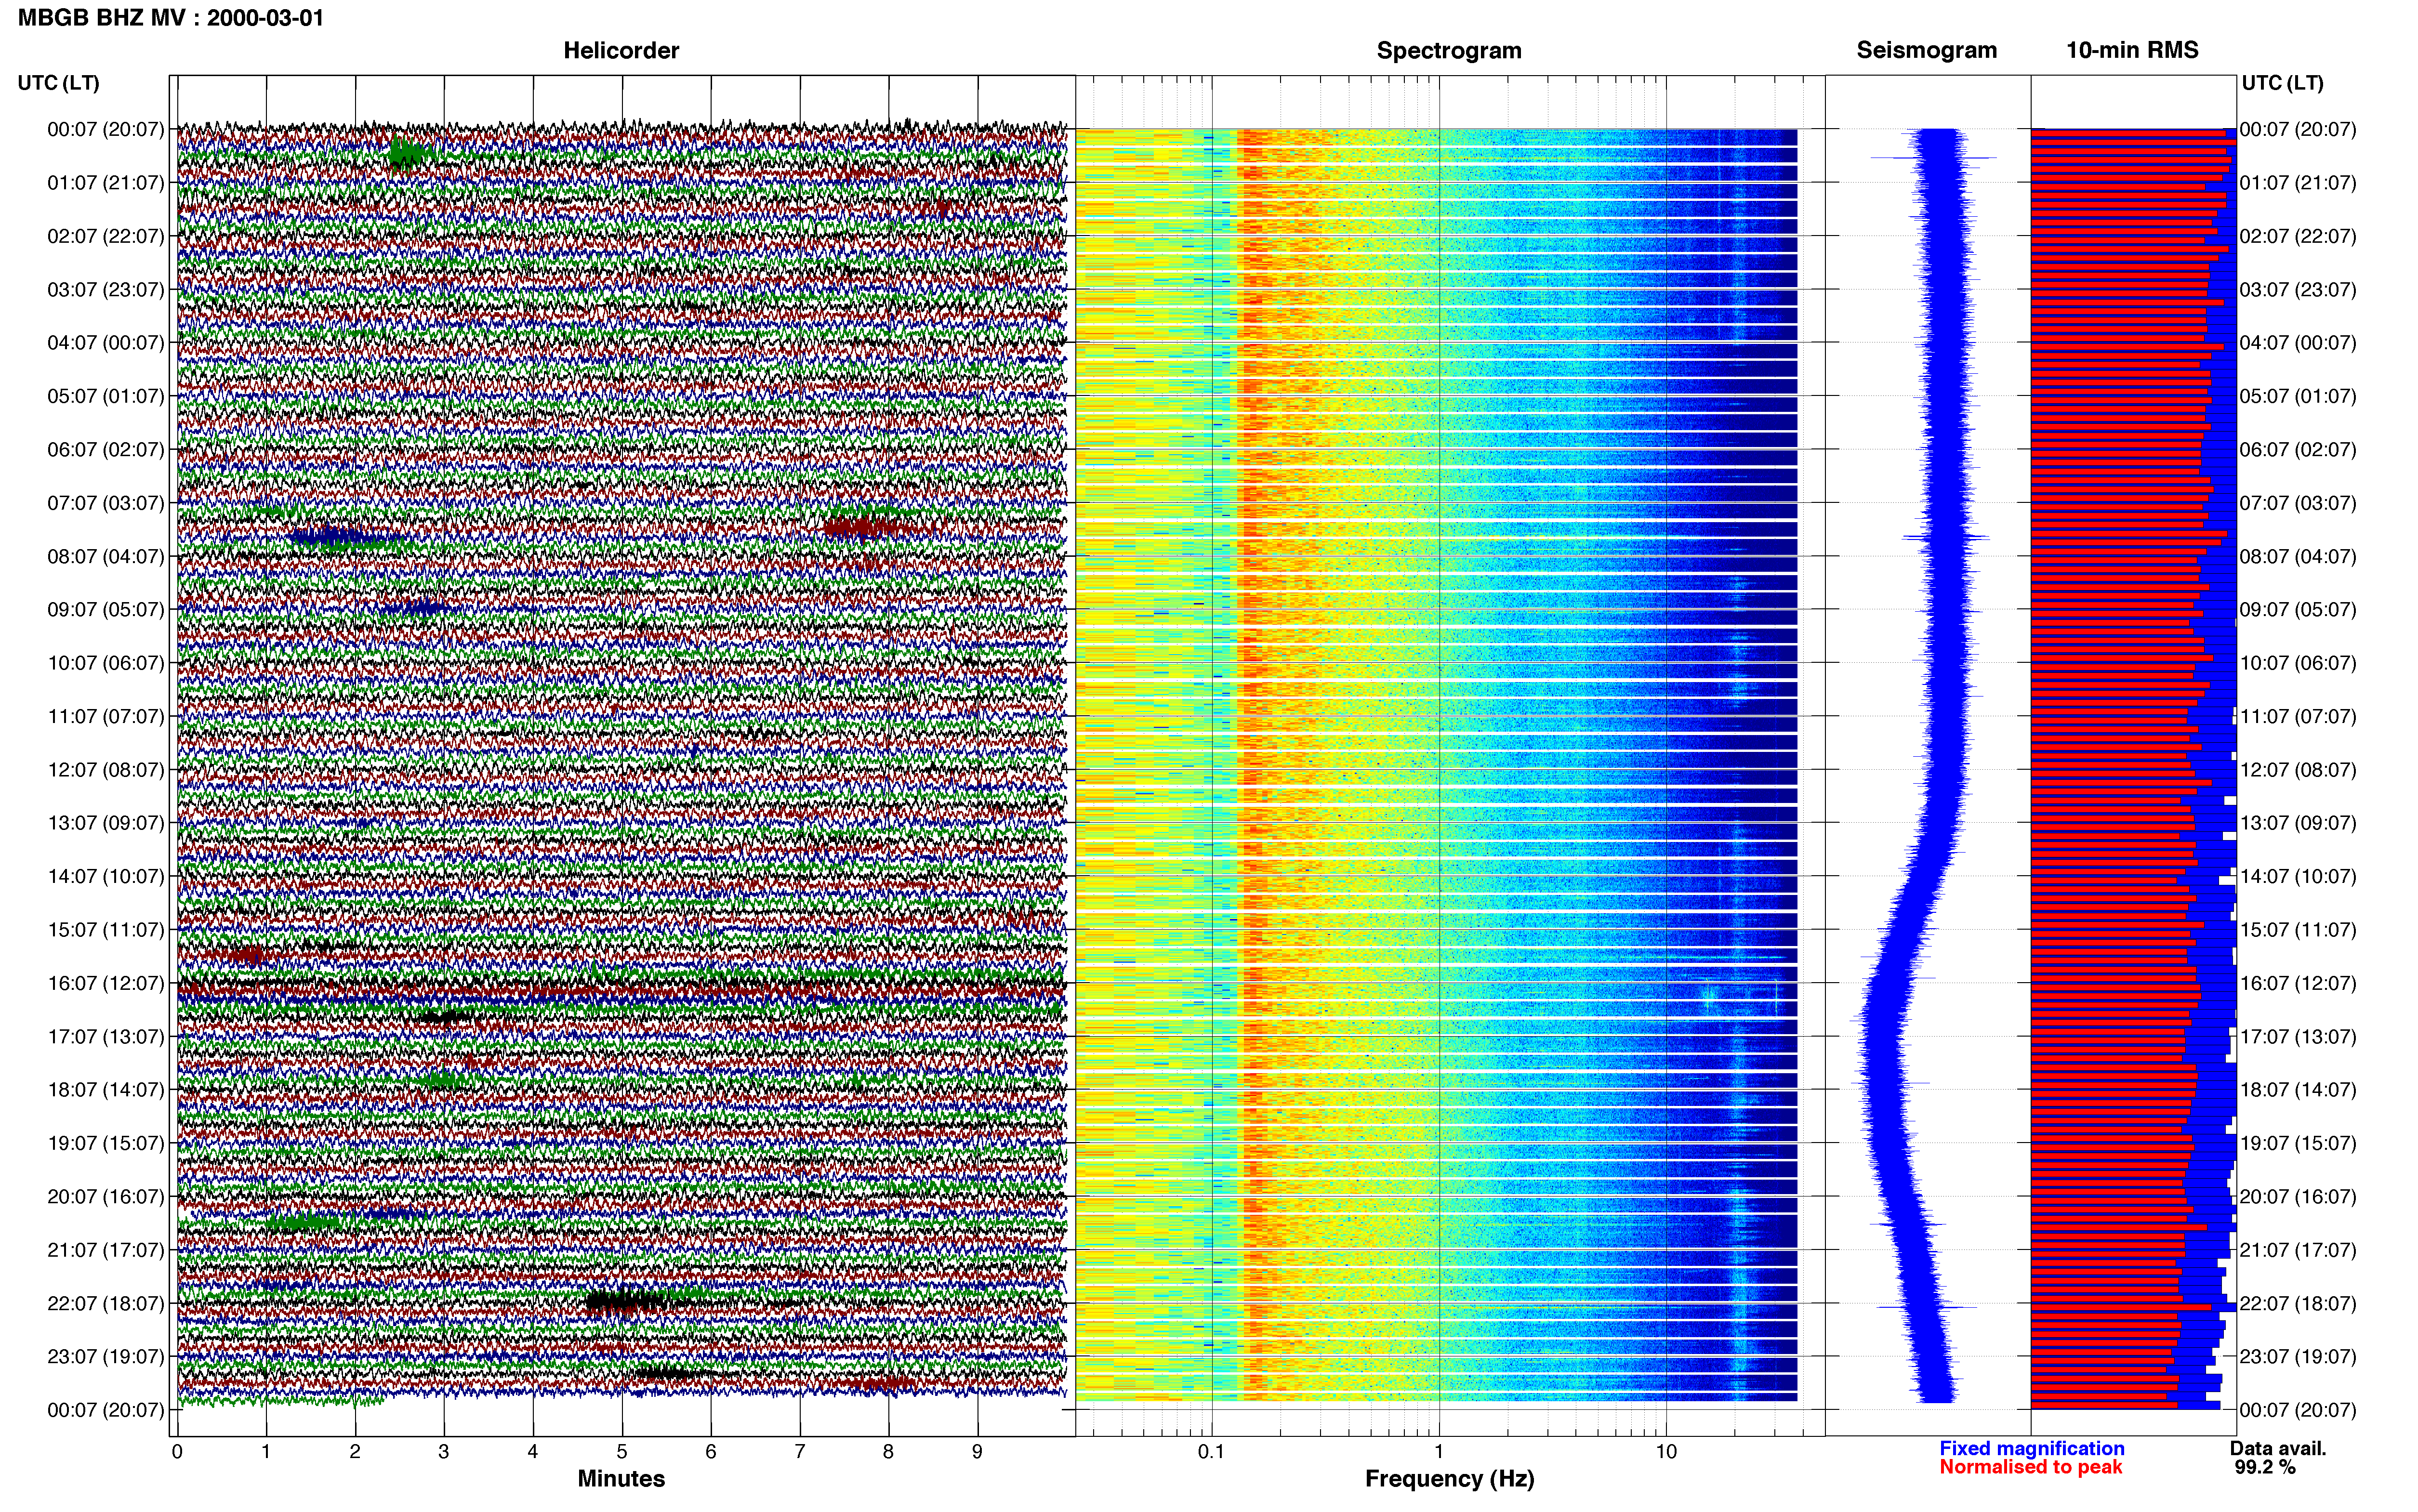Click the Minutes axis label
Viewport: 2418px width, 1512px height.
point(621,1478)
